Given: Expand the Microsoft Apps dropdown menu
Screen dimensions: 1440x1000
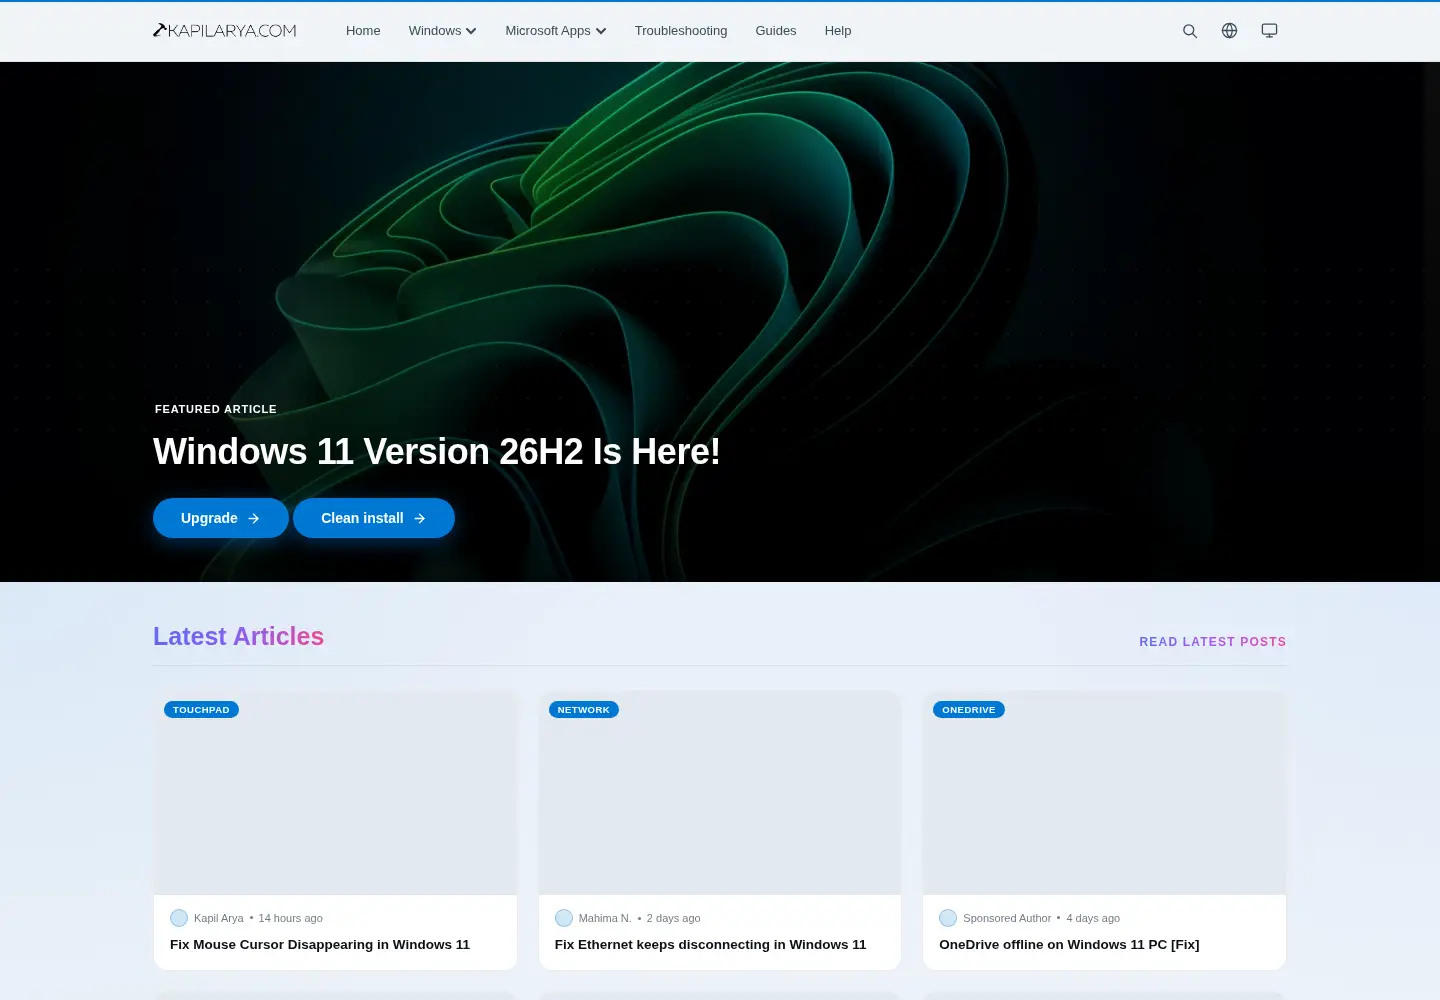Looking at the screenshot, I should [556, 31].
